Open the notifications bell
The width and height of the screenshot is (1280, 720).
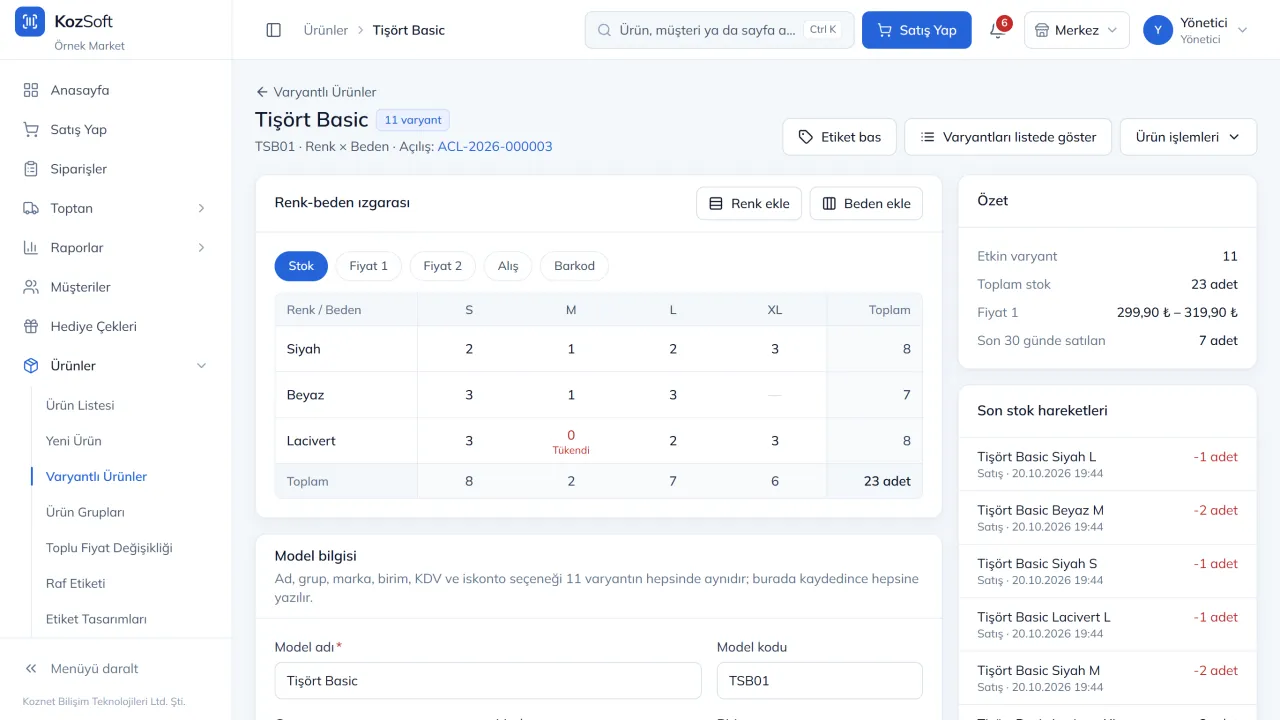[997, 30]
